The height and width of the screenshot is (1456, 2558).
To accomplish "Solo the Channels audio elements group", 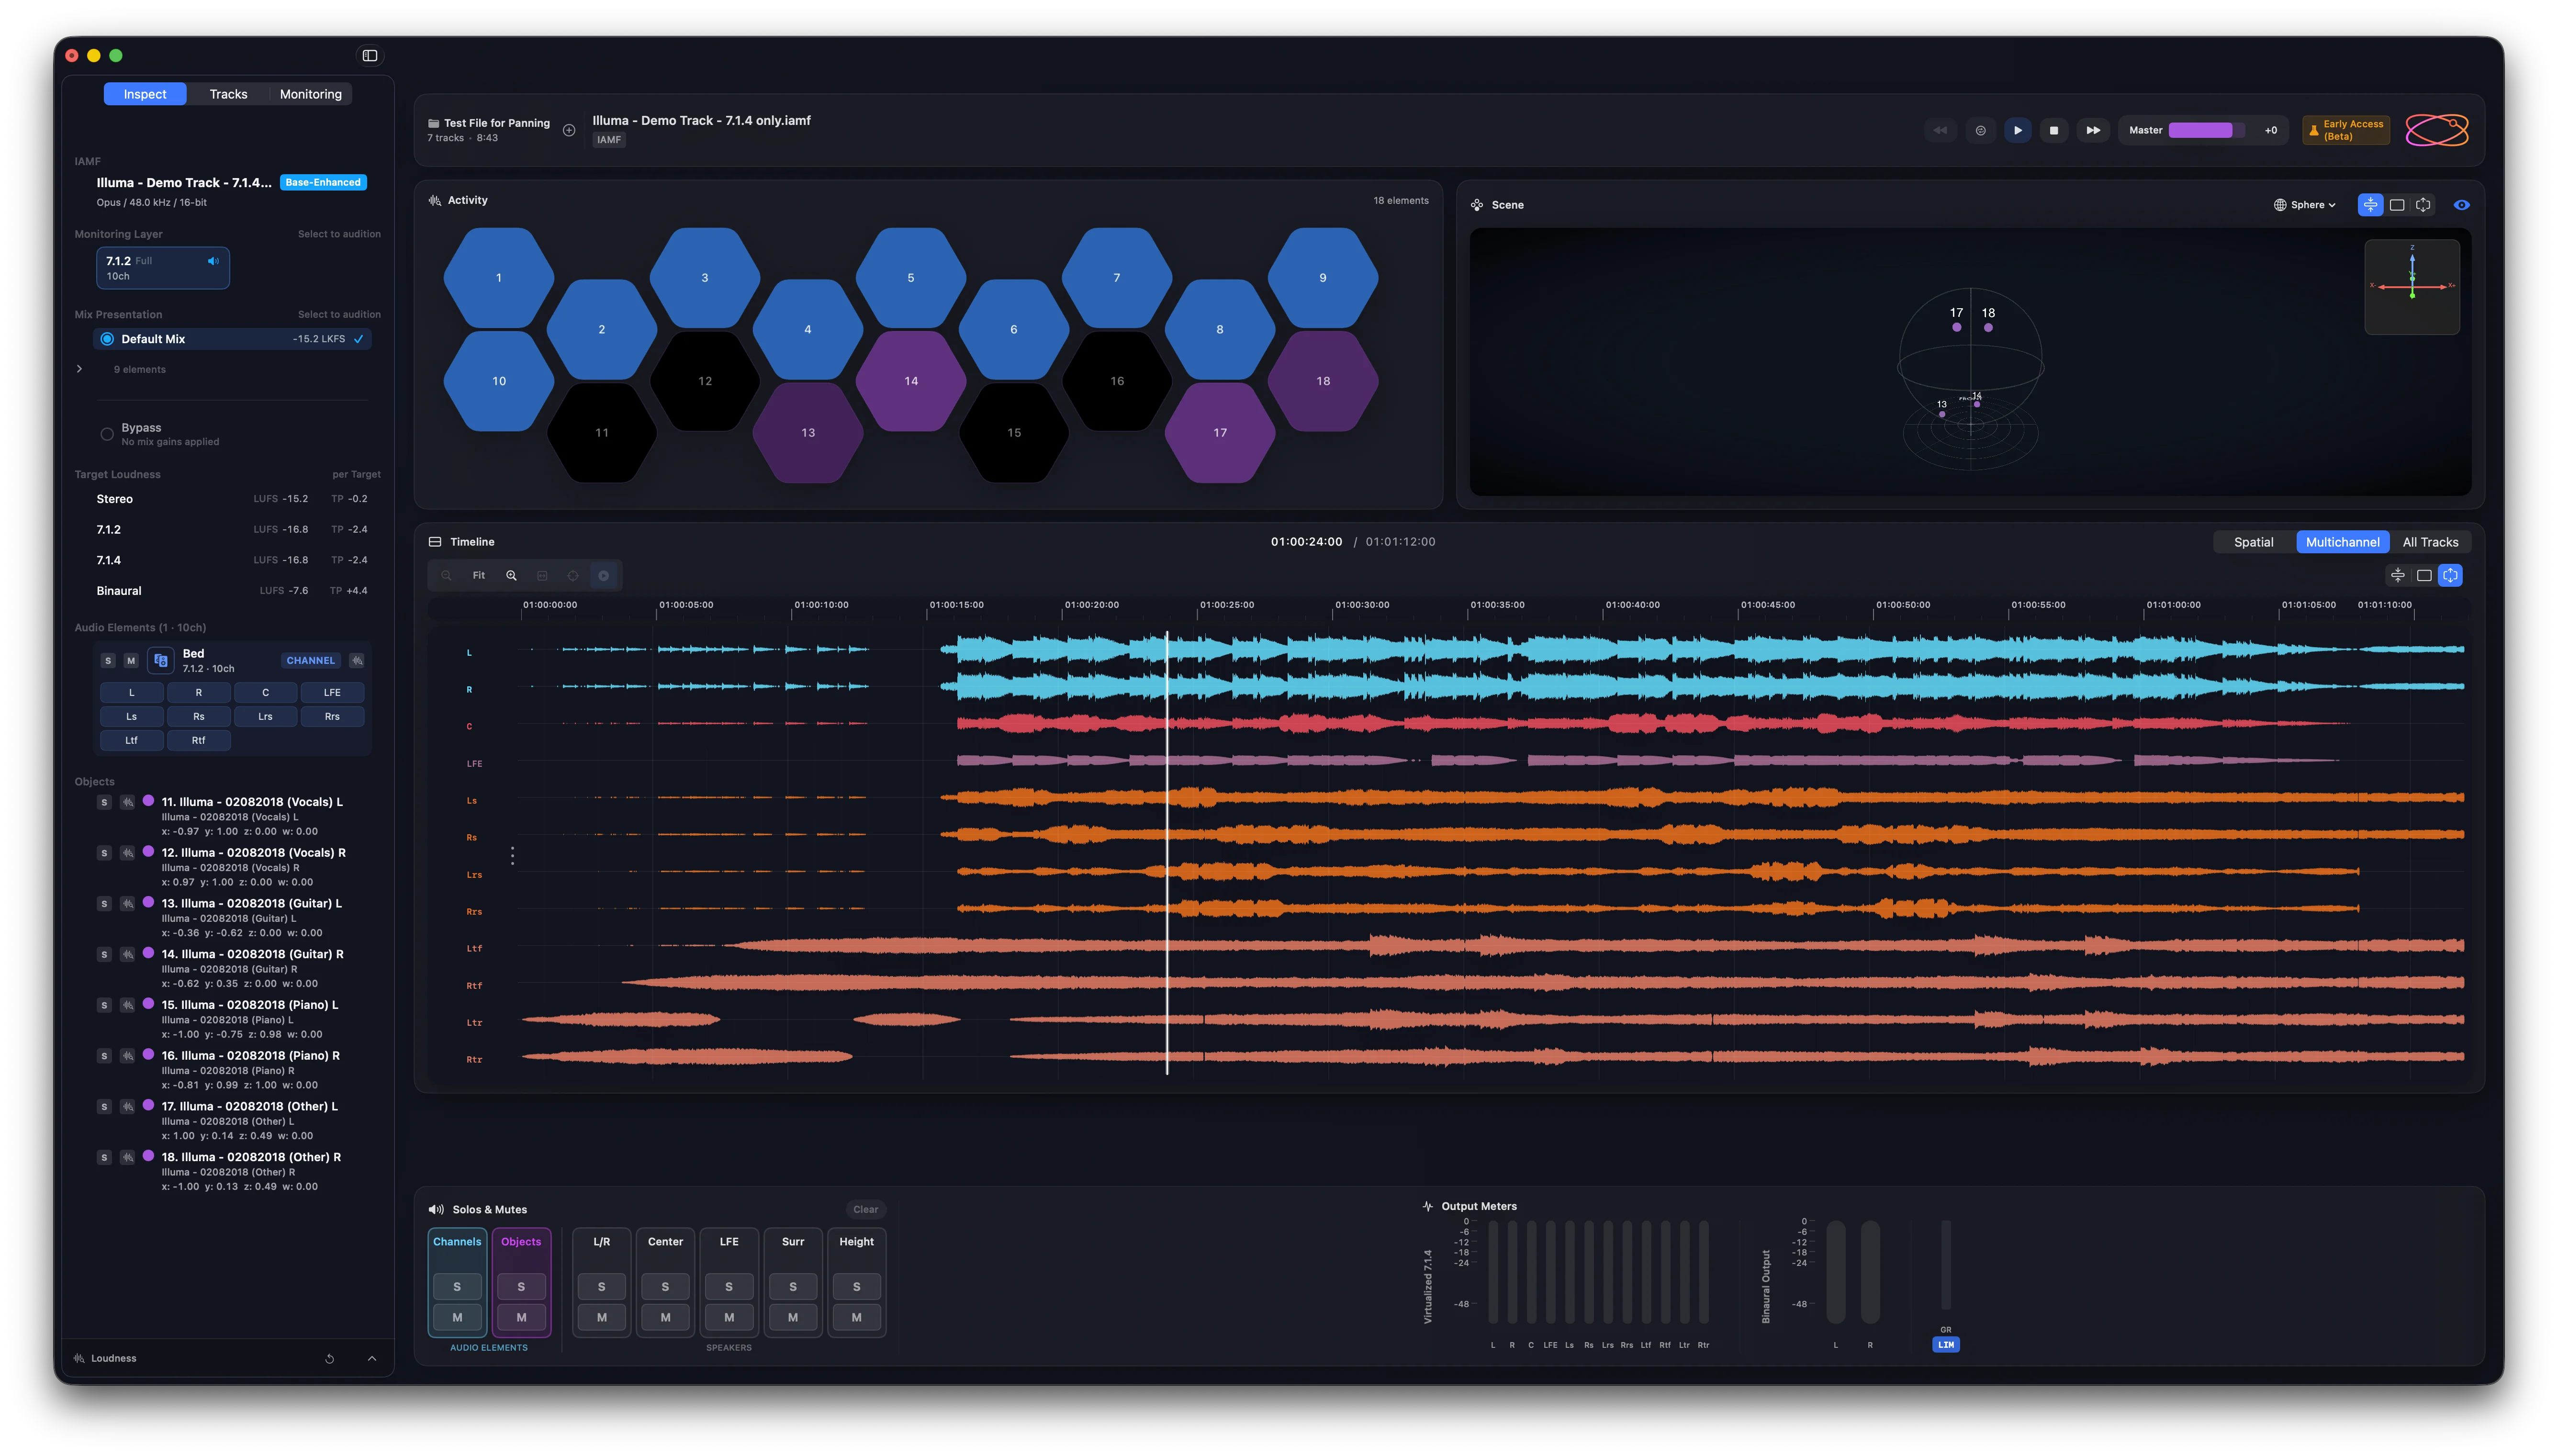I will 457,1288.
